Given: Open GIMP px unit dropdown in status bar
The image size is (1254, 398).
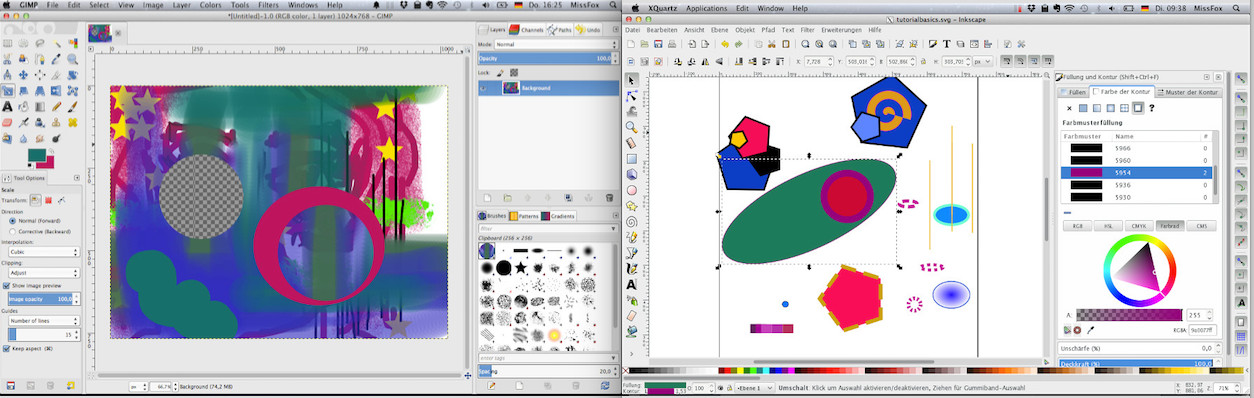Looking at the screenshot, I should pos(138,386).
